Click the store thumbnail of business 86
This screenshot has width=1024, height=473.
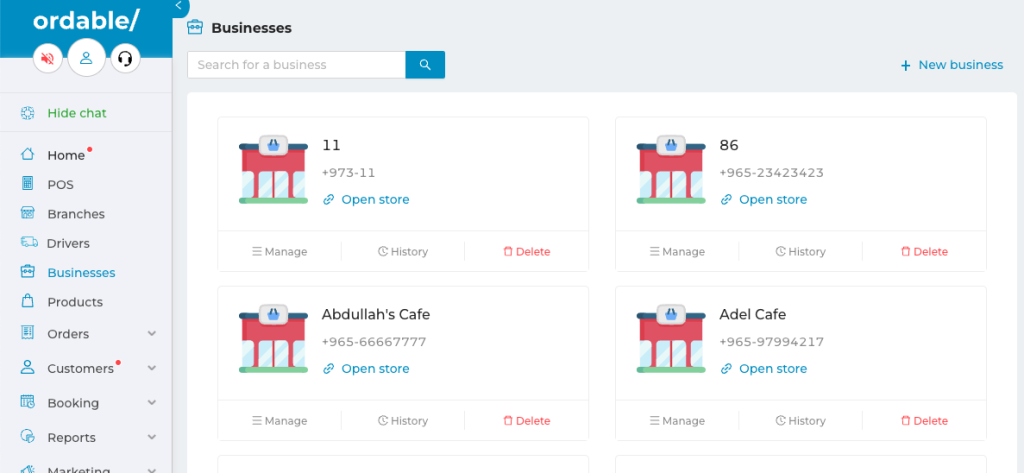(671, 170)
